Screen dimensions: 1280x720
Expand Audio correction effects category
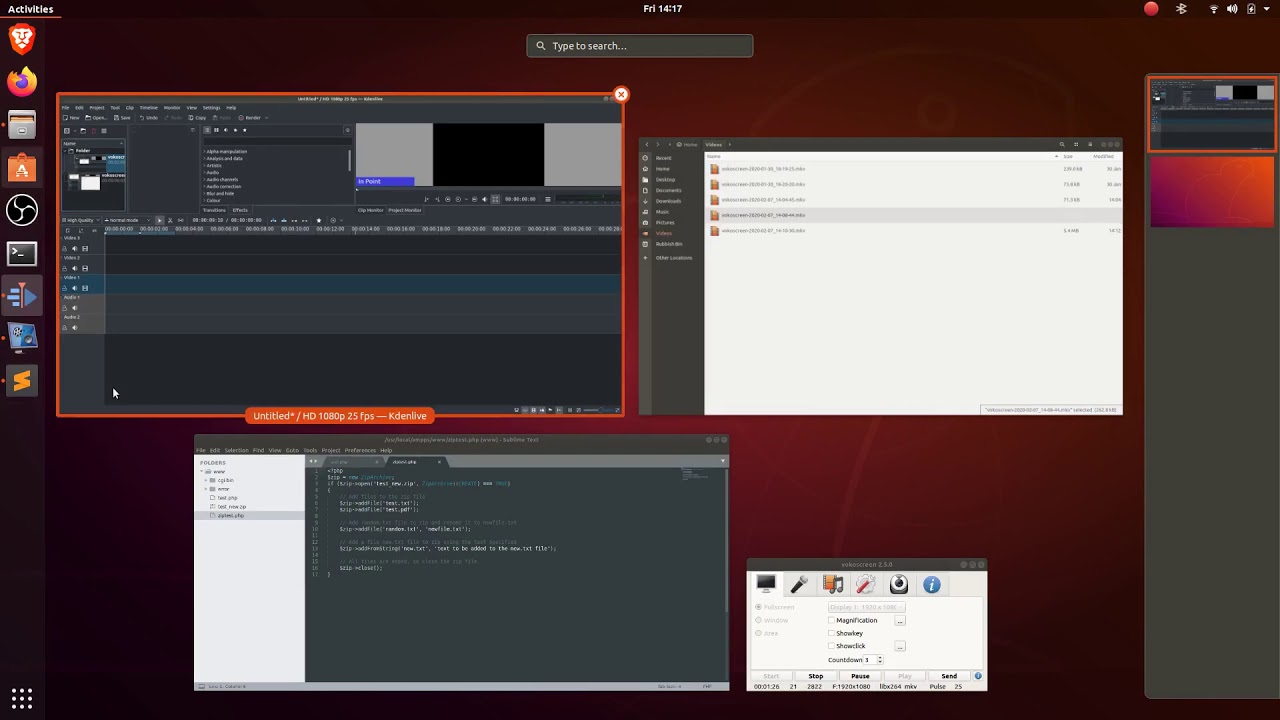pyautogui.click(x=204, y=187)
